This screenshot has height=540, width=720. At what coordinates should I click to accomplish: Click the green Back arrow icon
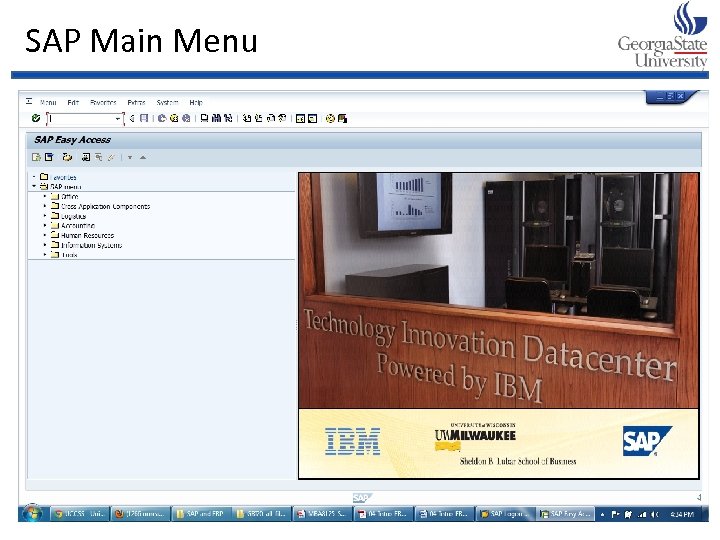coord(162,118)
